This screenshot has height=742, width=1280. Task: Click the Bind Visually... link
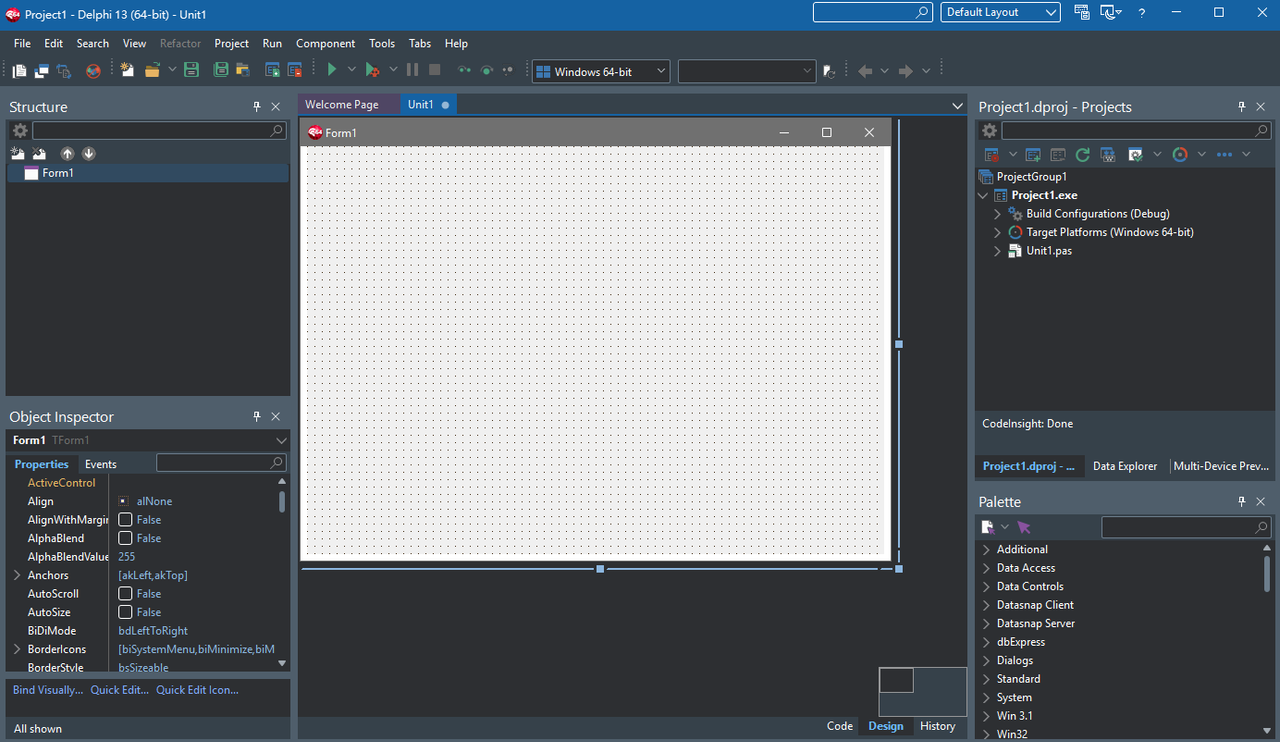click(48, 690)
